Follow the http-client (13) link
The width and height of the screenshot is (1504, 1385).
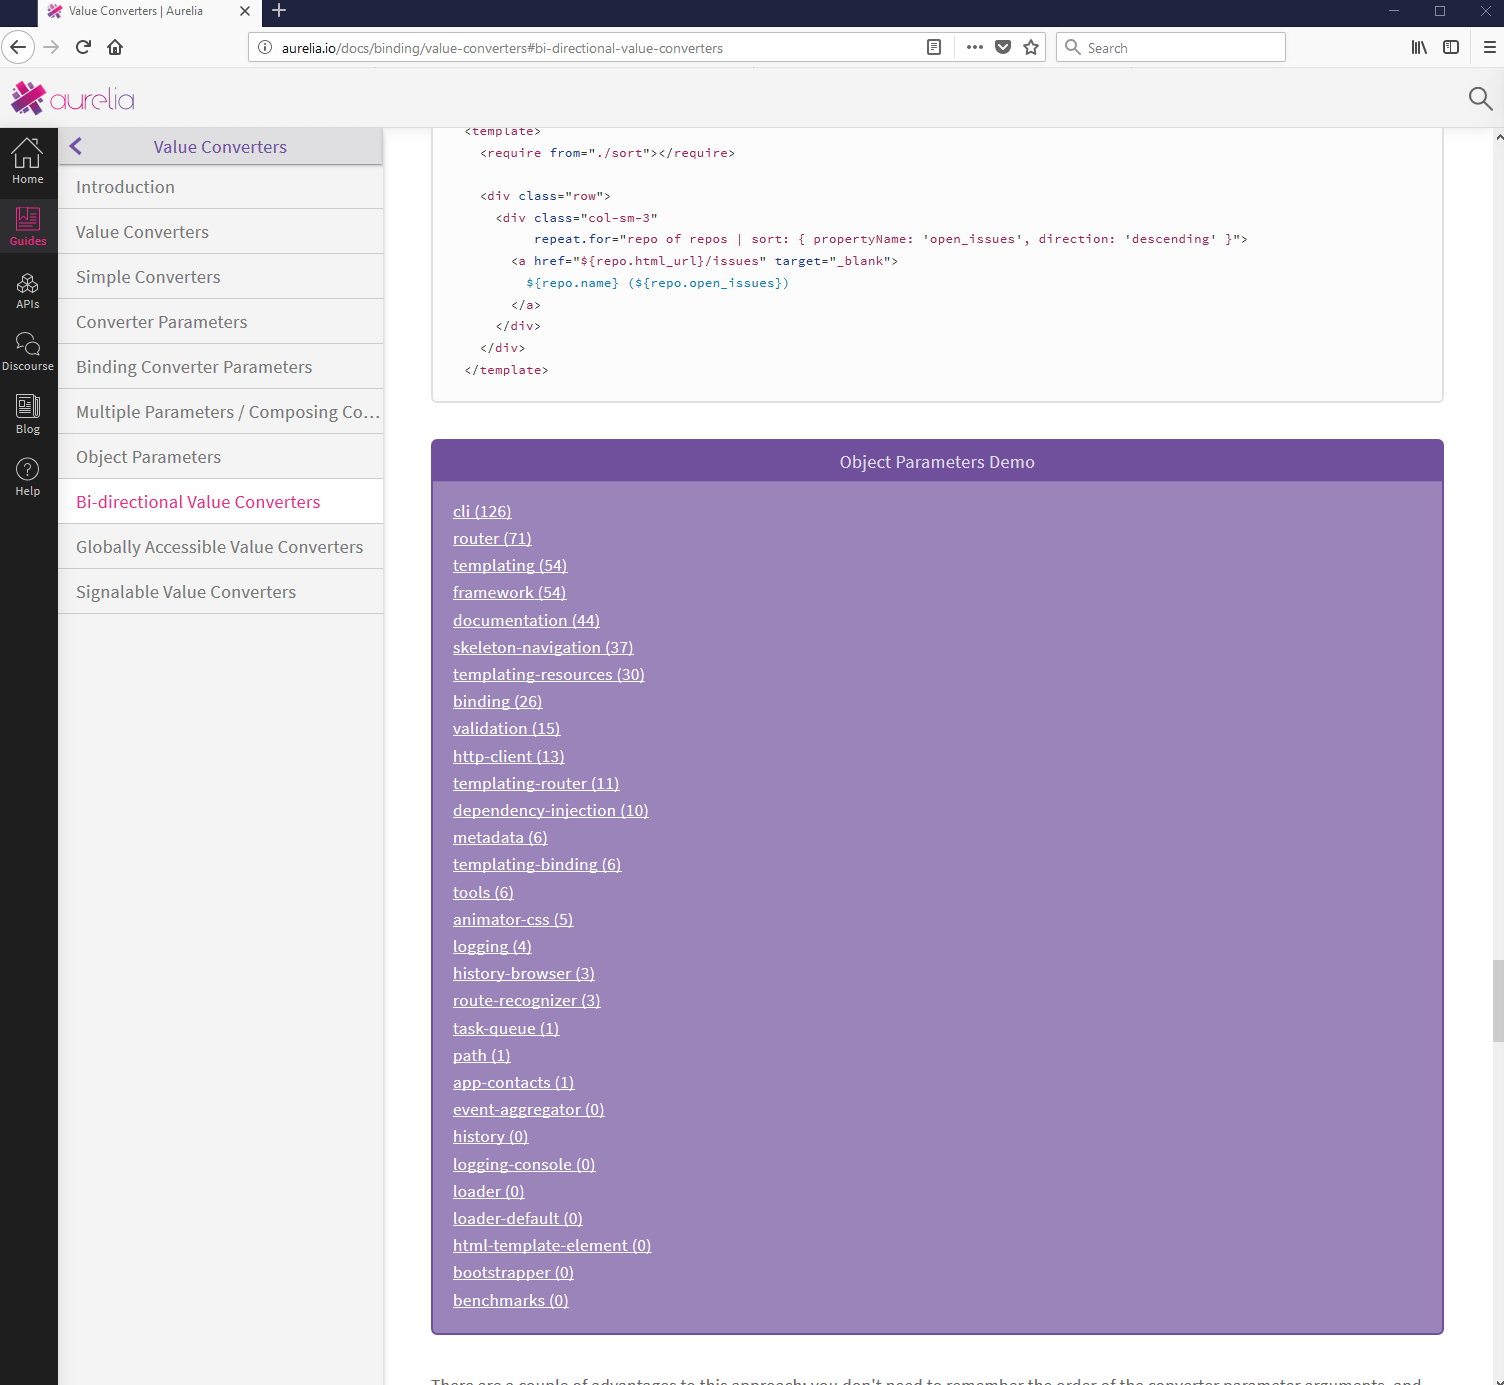coord(509,756)
